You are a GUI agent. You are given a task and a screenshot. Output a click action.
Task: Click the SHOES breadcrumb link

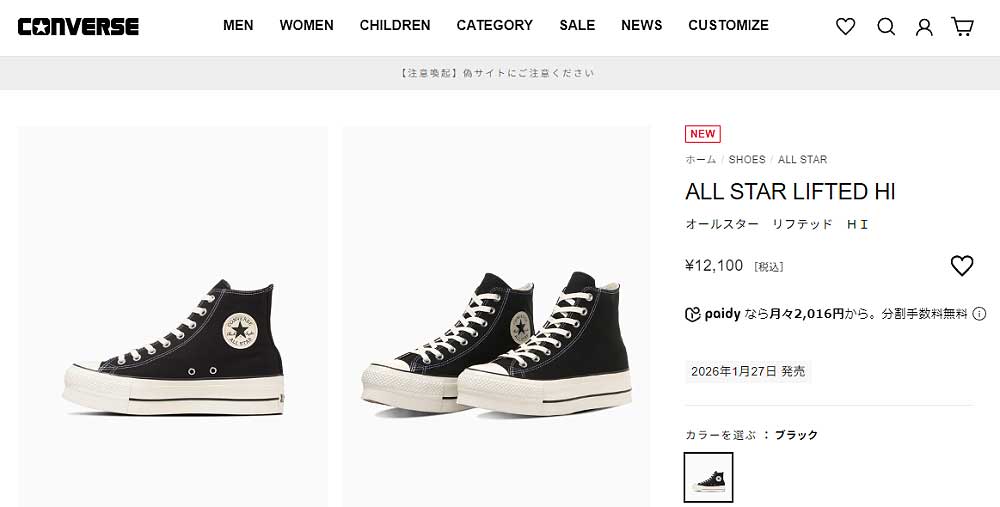pyautogui.click(x=747, y=160)
